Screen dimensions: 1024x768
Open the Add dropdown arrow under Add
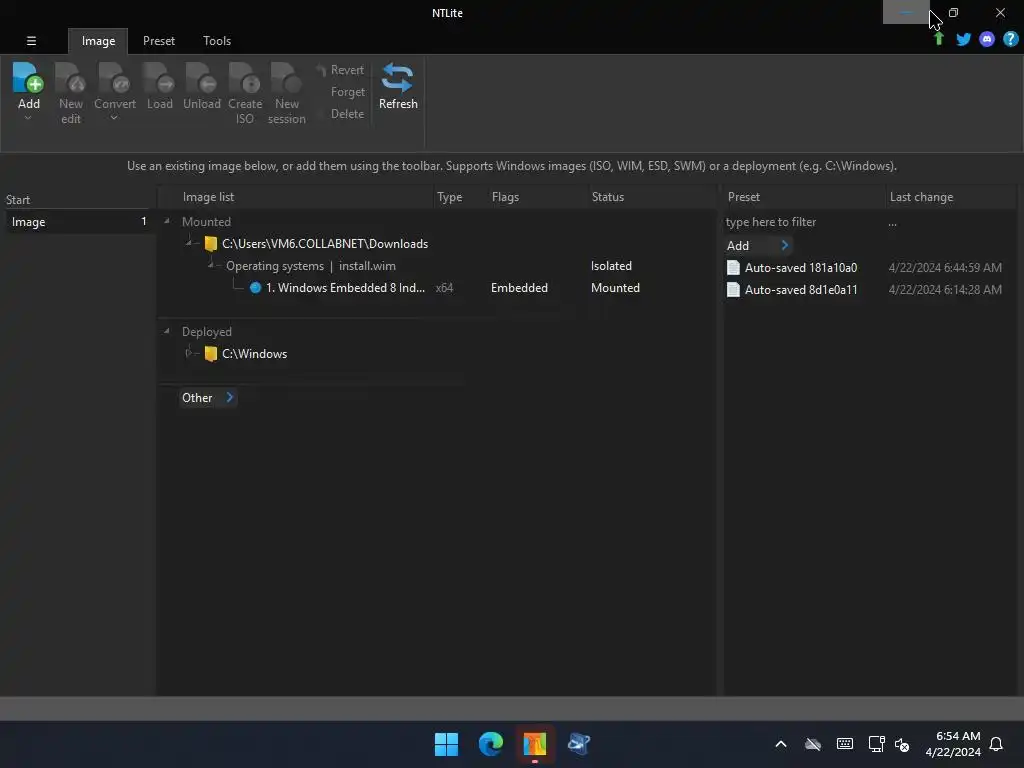pyautogui.click(x=28, y=118)
